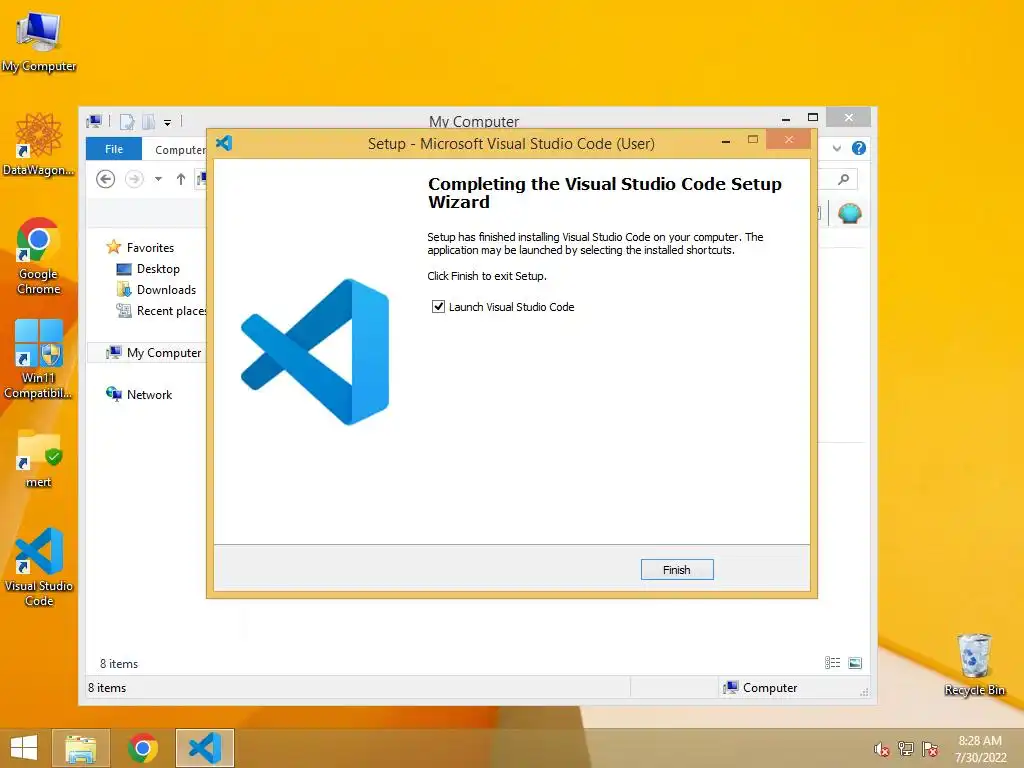Open DataWagon desktop shortcut
The image size is (1024, 768).
click(39, 144)
